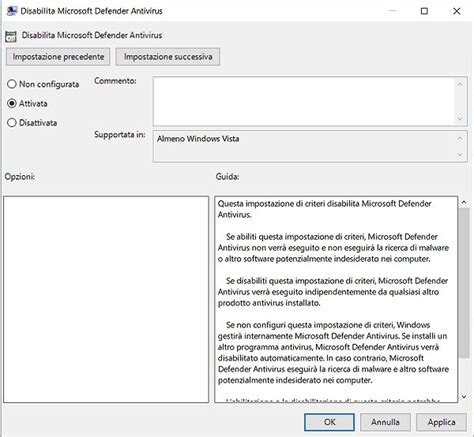Go to Impostazione successiva

(x=168, y=57)
